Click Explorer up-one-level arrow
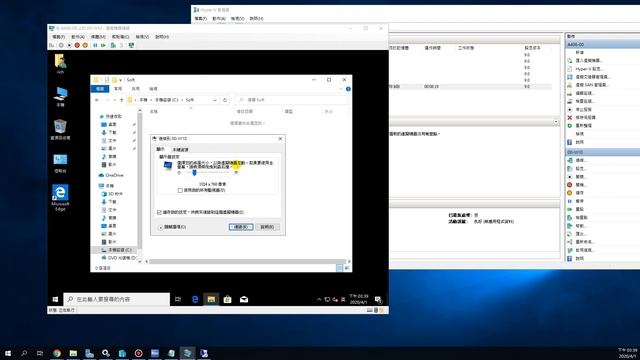The height and width of the screenshot is (360, 640). [121, 100]
